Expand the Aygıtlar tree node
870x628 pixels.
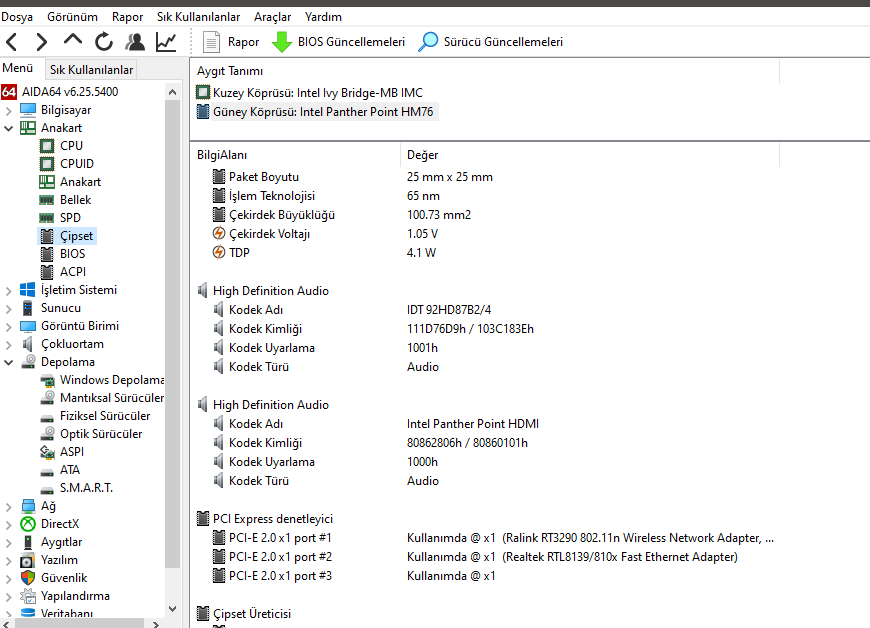pyautogui.click(x=8, y=543)
